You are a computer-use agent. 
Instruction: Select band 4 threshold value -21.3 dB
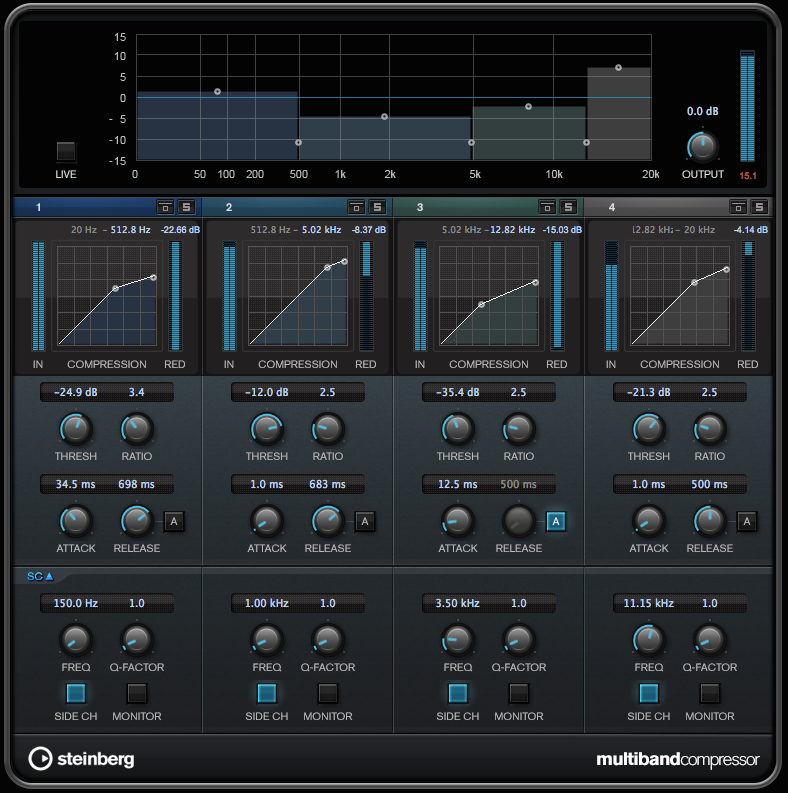(648, 392)
